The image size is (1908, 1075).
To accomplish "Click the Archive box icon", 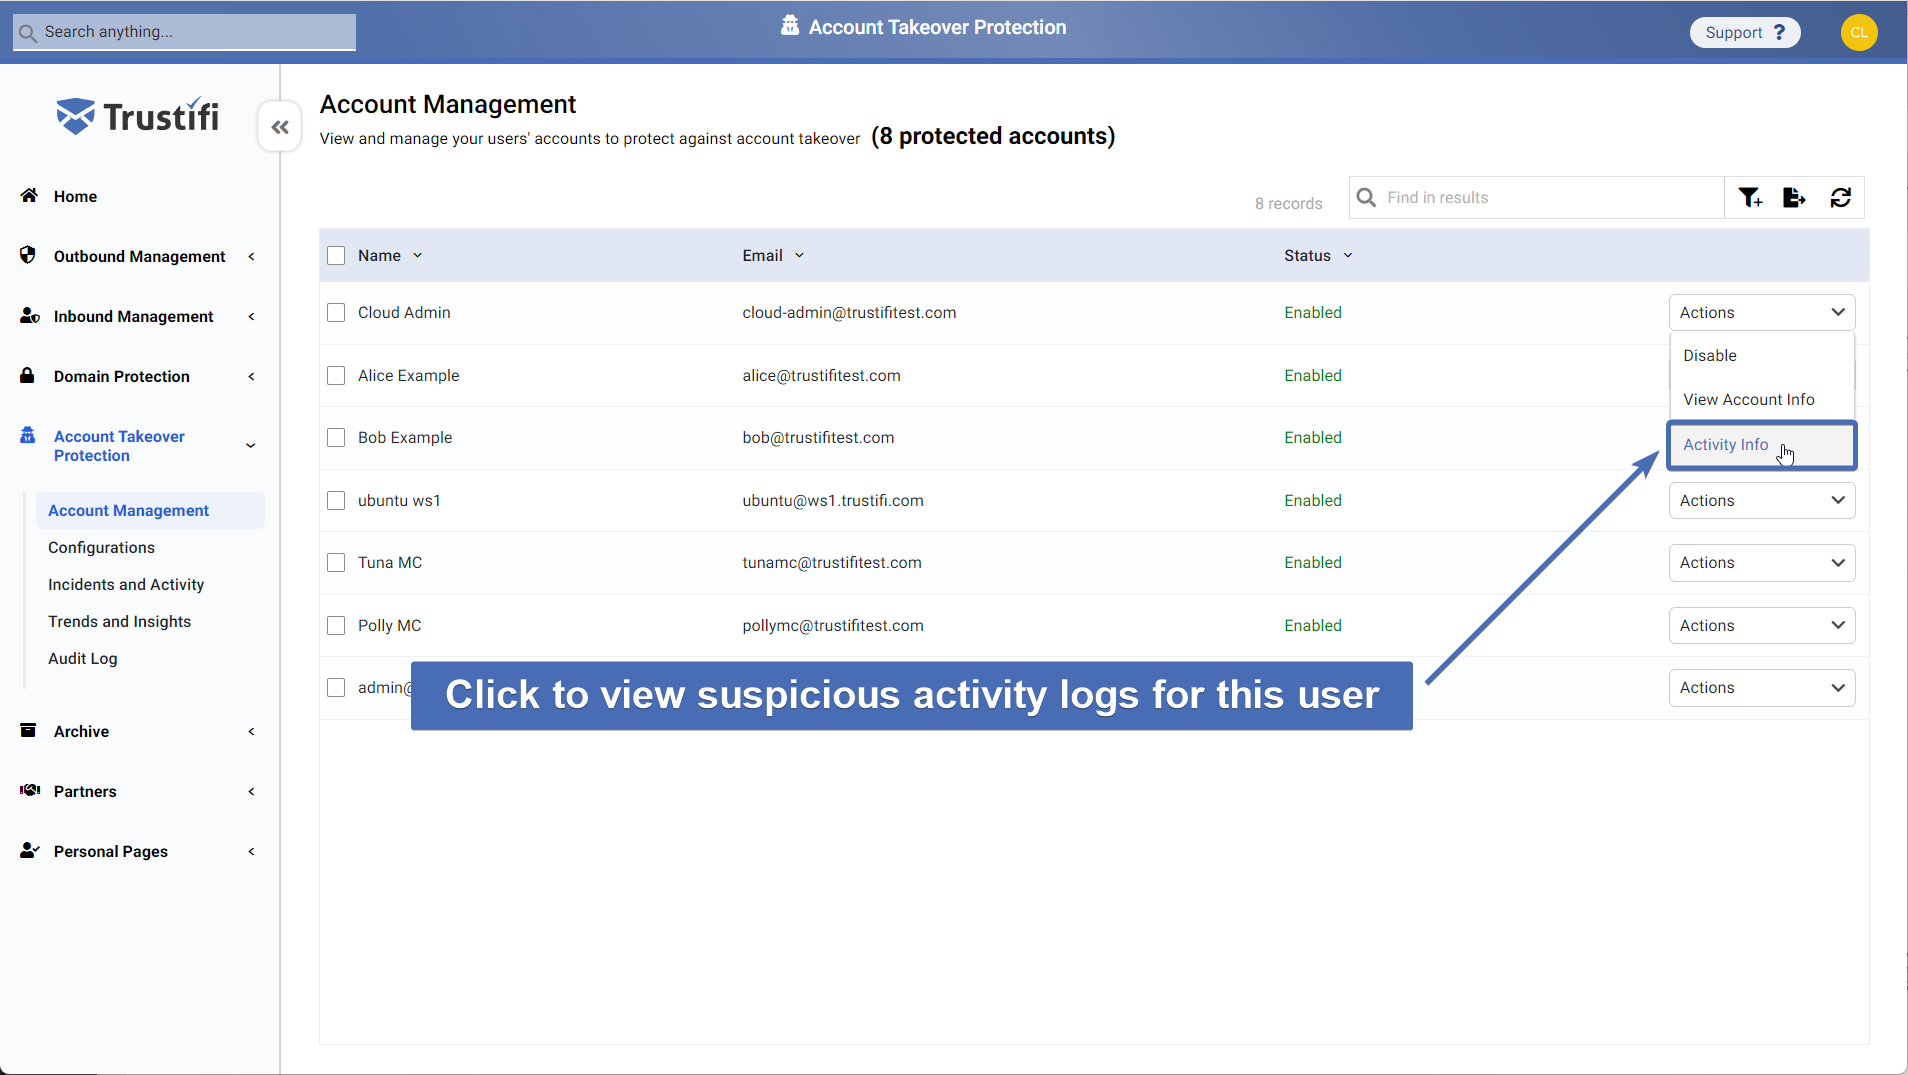I will (x=29, y=730).
